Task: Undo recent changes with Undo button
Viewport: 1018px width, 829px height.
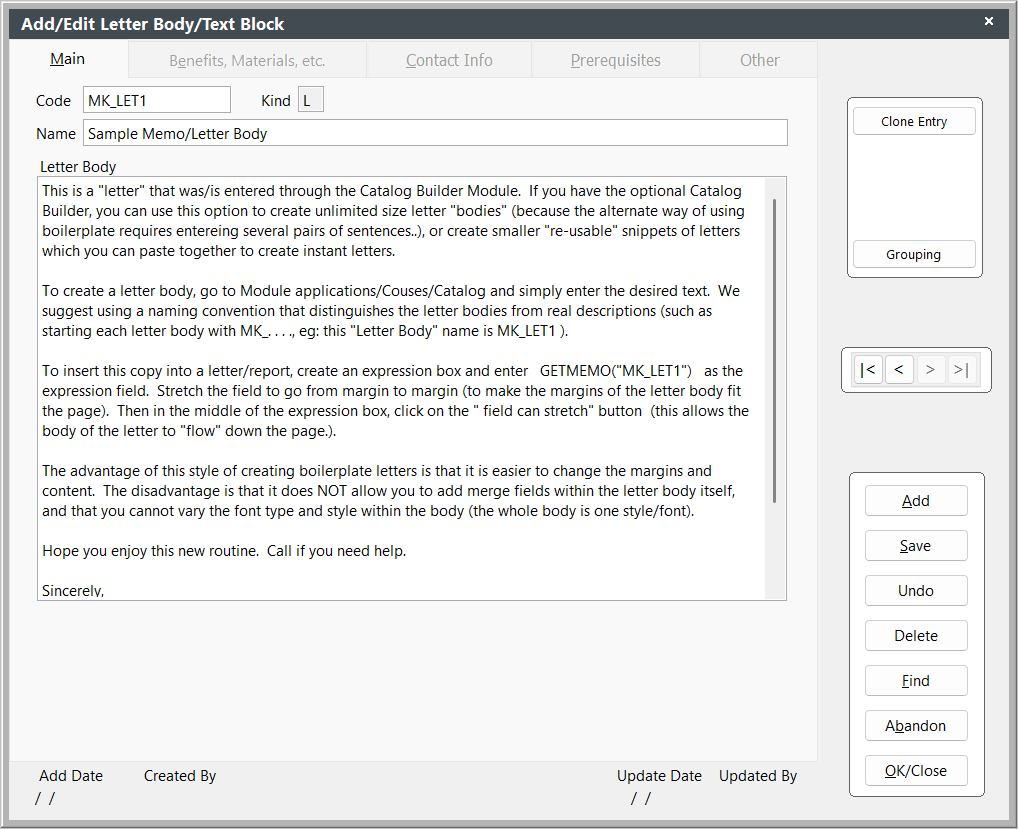Action: click(x=916, y=591)
